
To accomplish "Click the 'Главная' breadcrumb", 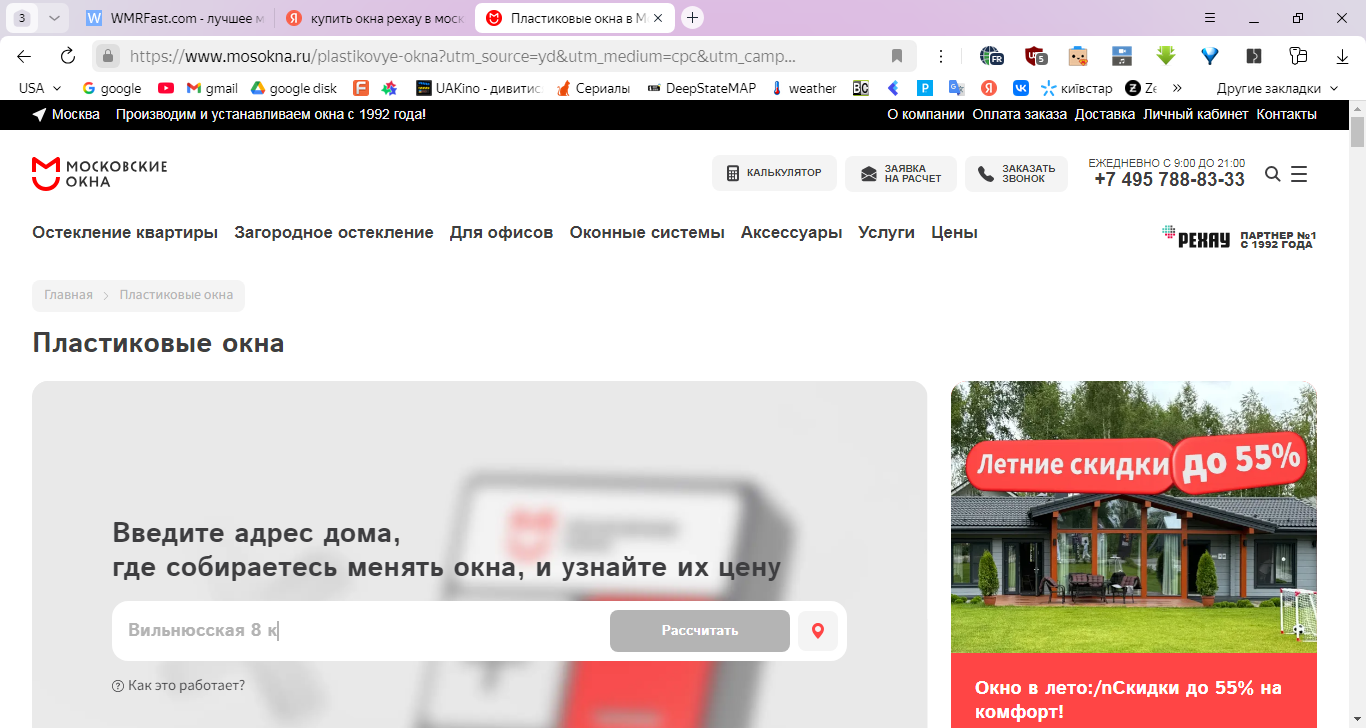I will click(68, 295).
